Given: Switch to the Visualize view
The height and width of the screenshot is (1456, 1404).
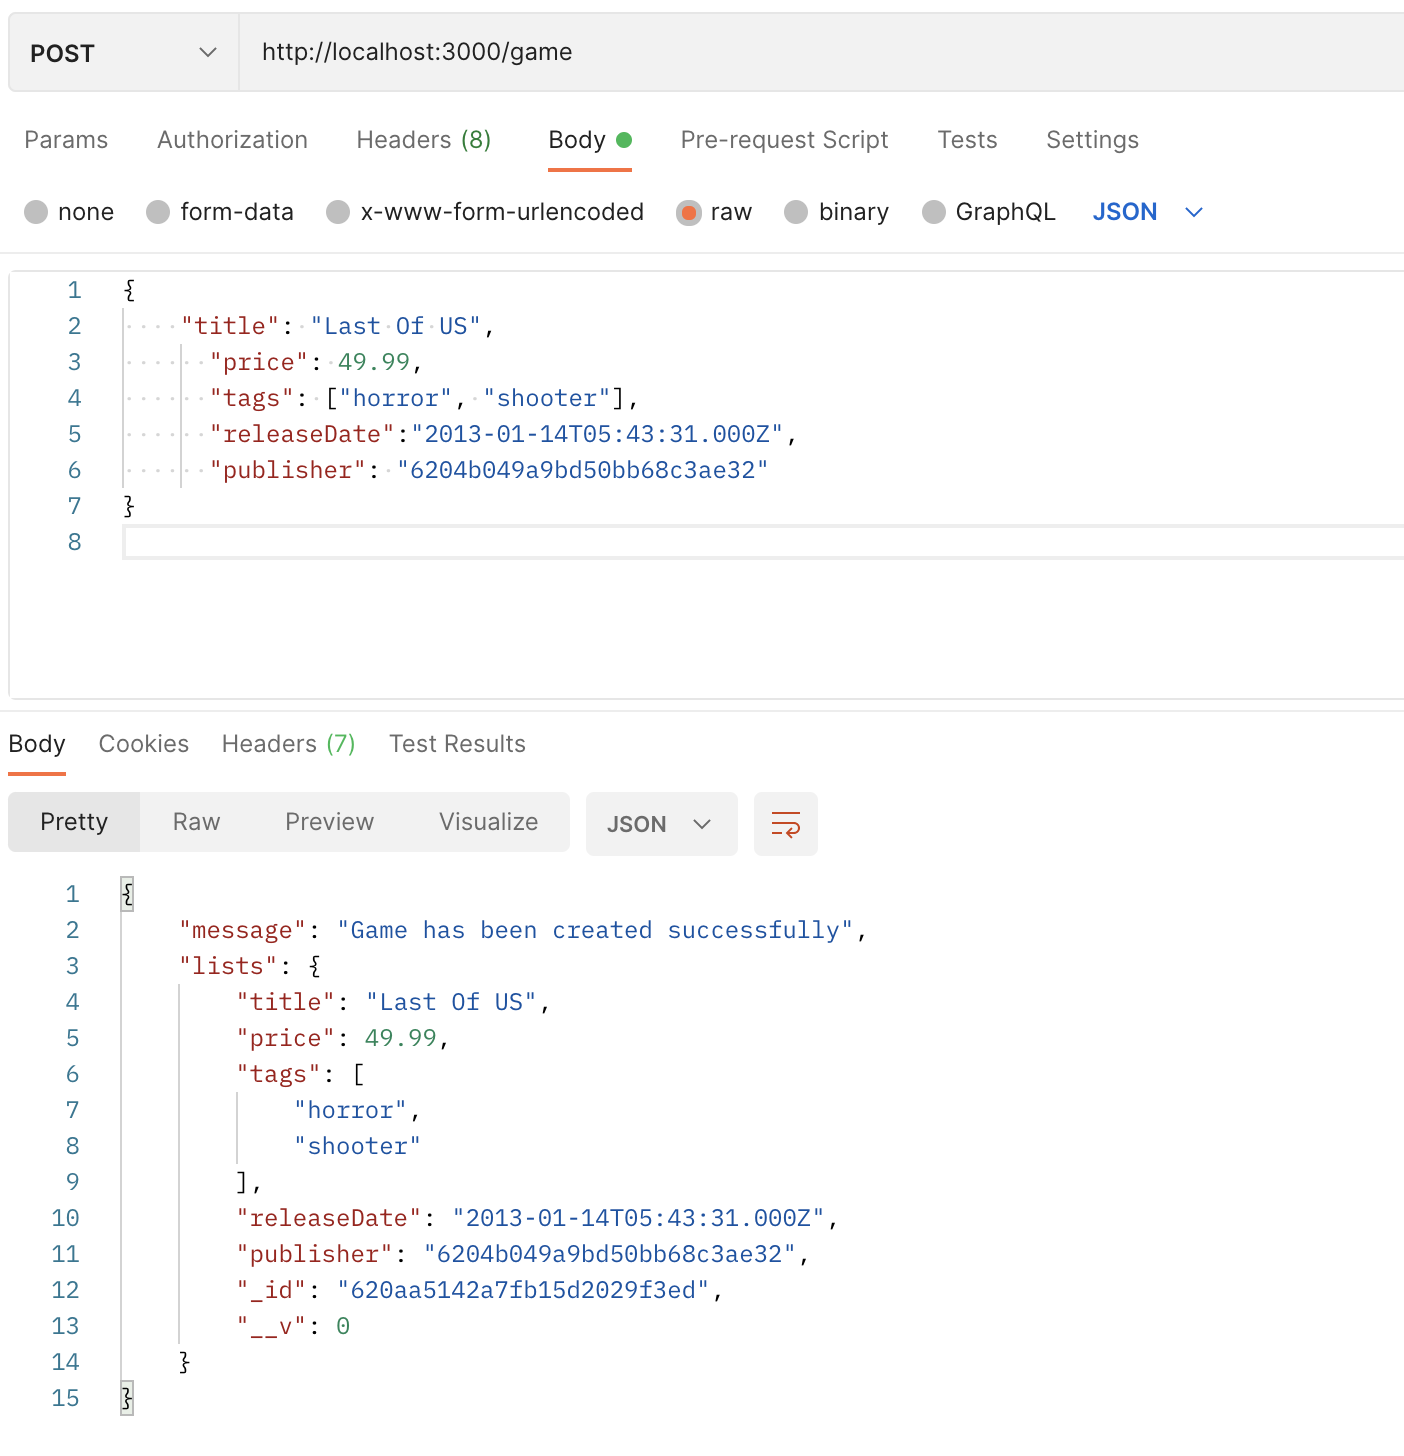Looking at the screenshot, I should (x=488, y=822).
